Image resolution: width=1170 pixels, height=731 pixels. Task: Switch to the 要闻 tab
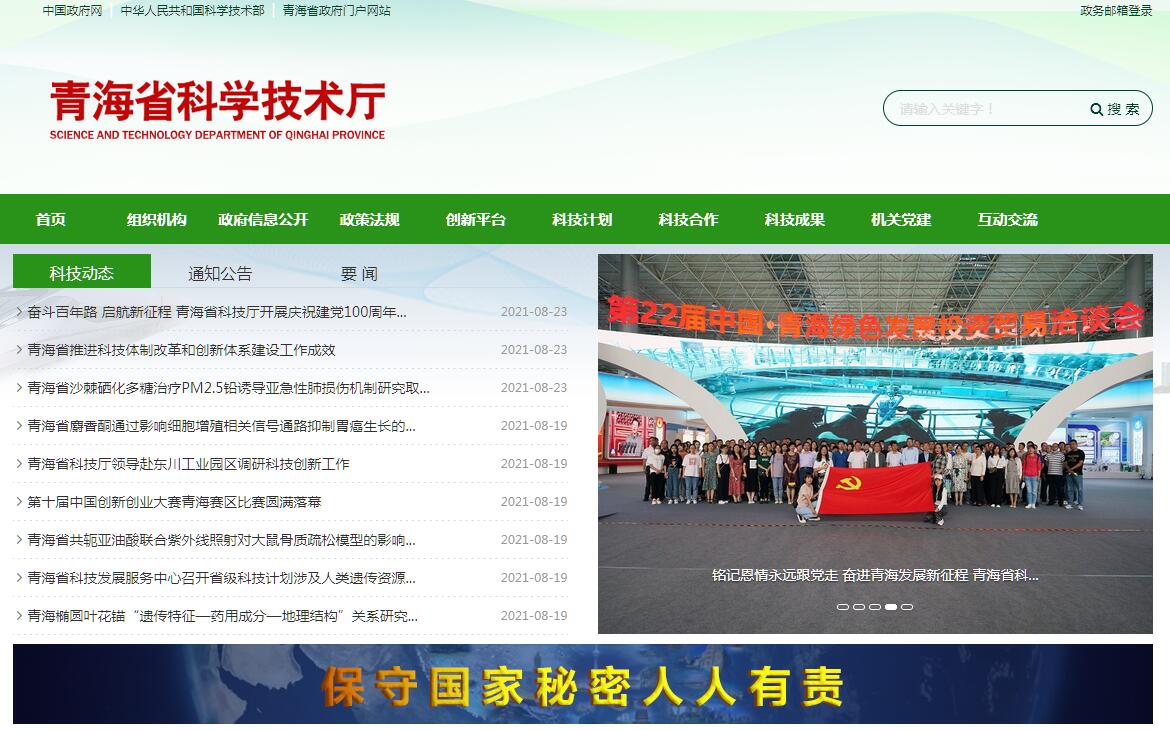[x=358, y=273]
